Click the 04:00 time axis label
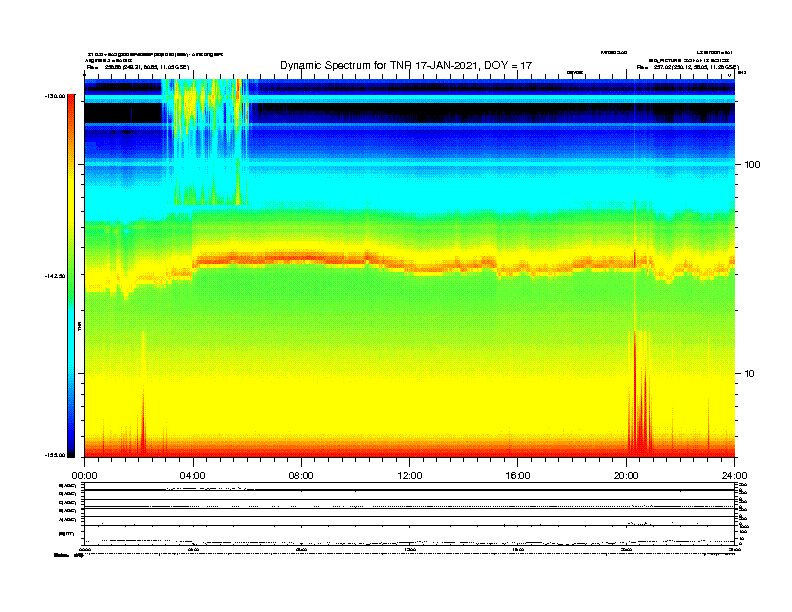This screenshot has width=792, height=612. [192, 476]
